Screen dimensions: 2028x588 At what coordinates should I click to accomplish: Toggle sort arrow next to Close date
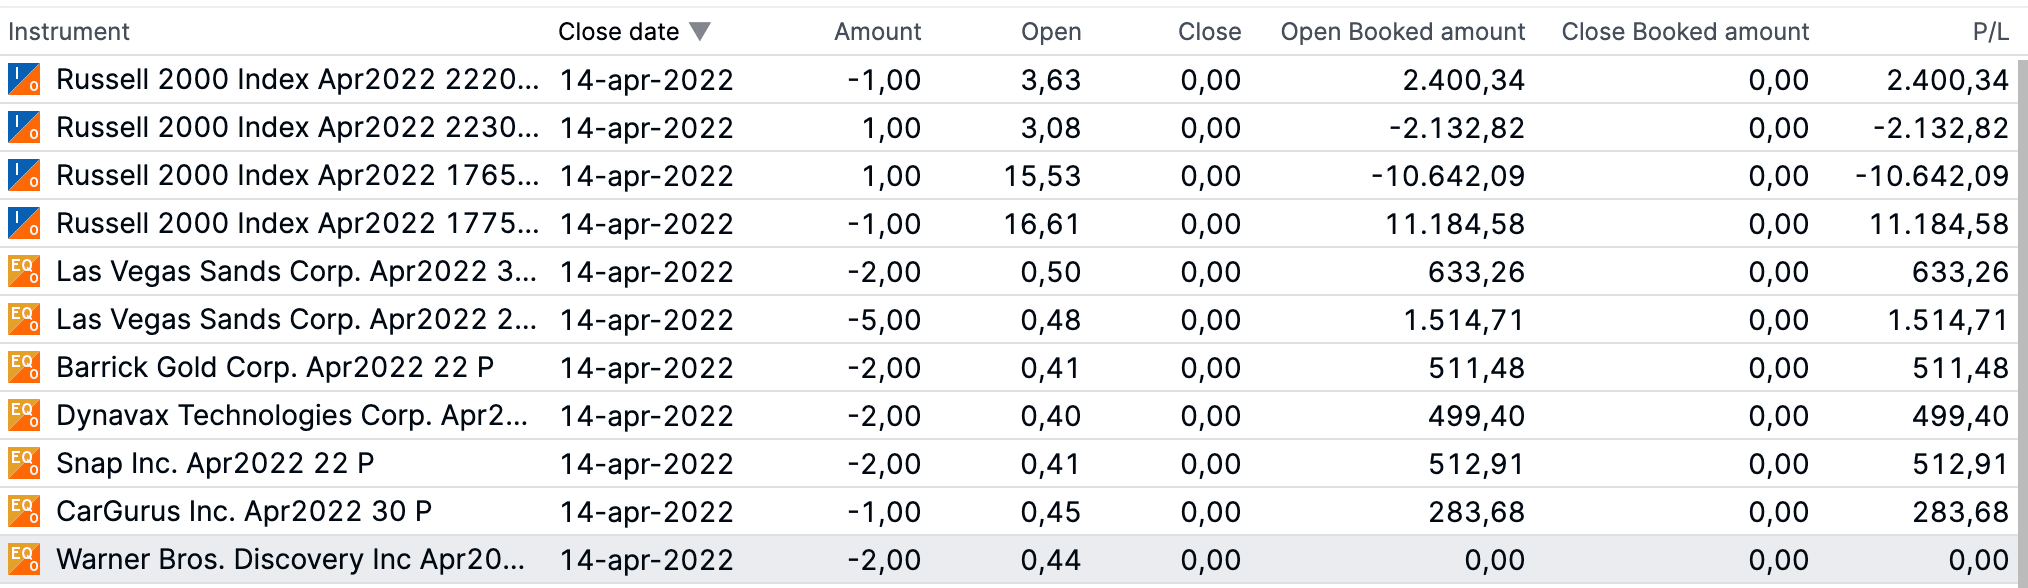click(700, 32)
